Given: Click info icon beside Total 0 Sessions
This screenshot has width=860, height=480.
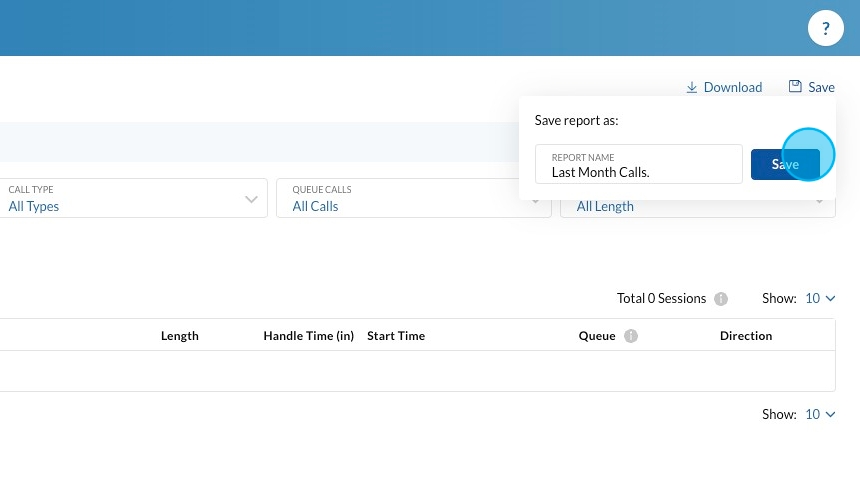Looking at the screenshot, I should pyautogui.click(x=721, y=299).
